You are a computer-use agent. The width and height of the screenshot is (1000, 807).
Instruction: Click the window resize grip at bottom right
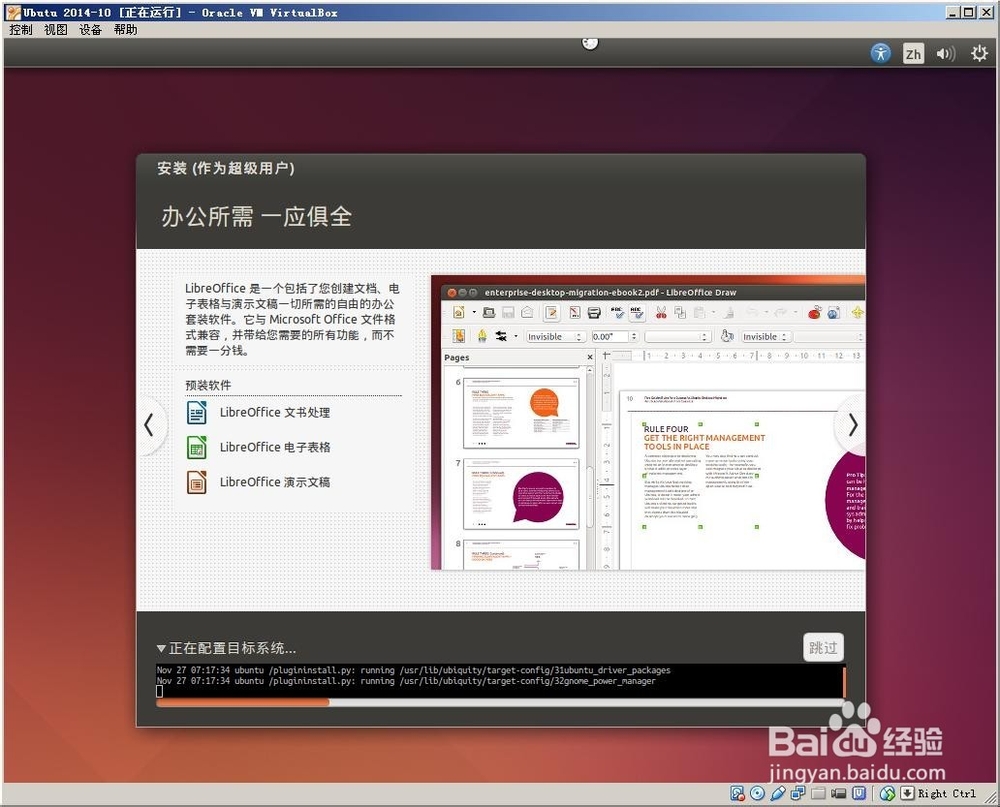pyautogui.click(x=989, y=795)
